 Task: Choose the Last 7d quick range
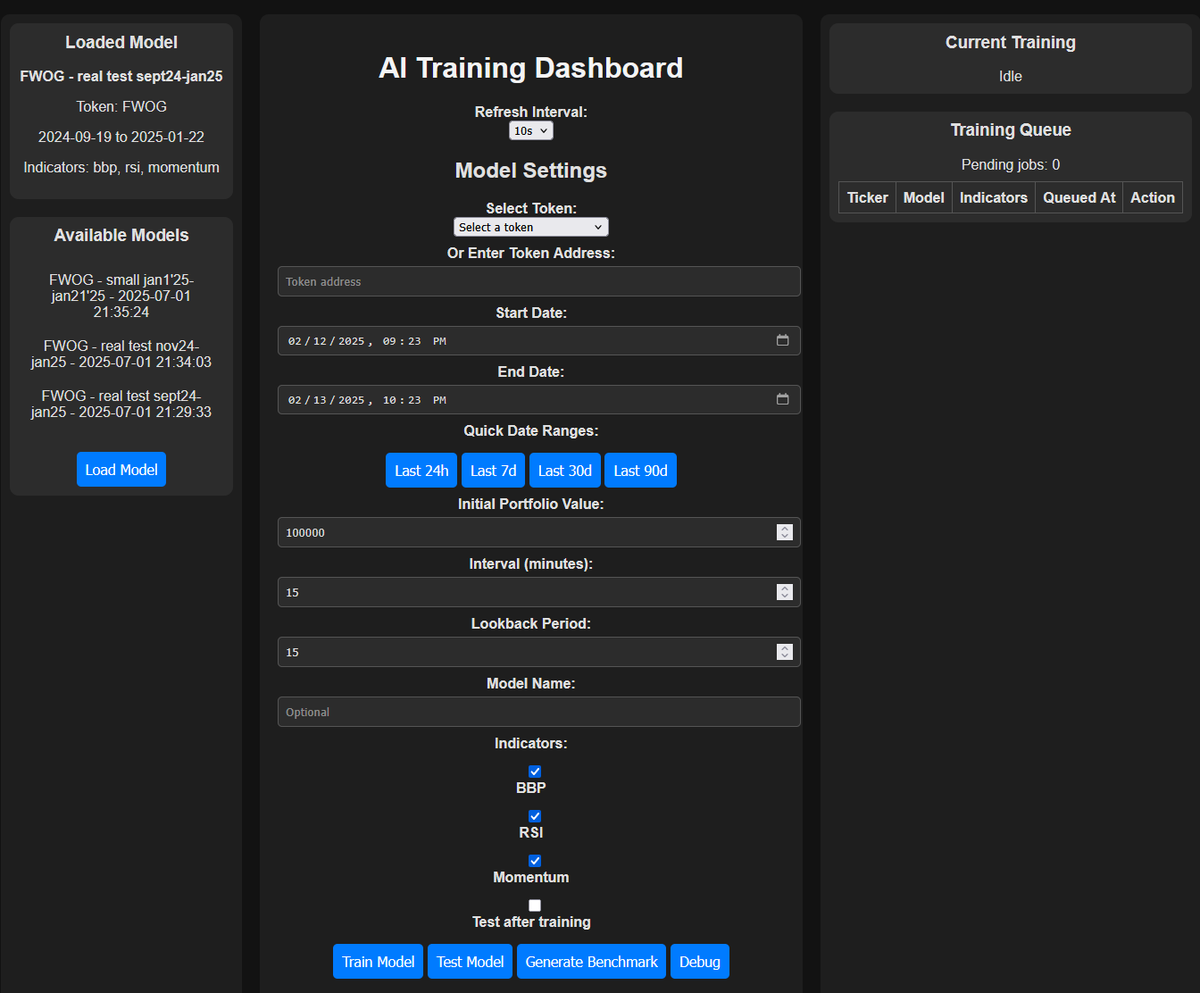coord(493,470)
